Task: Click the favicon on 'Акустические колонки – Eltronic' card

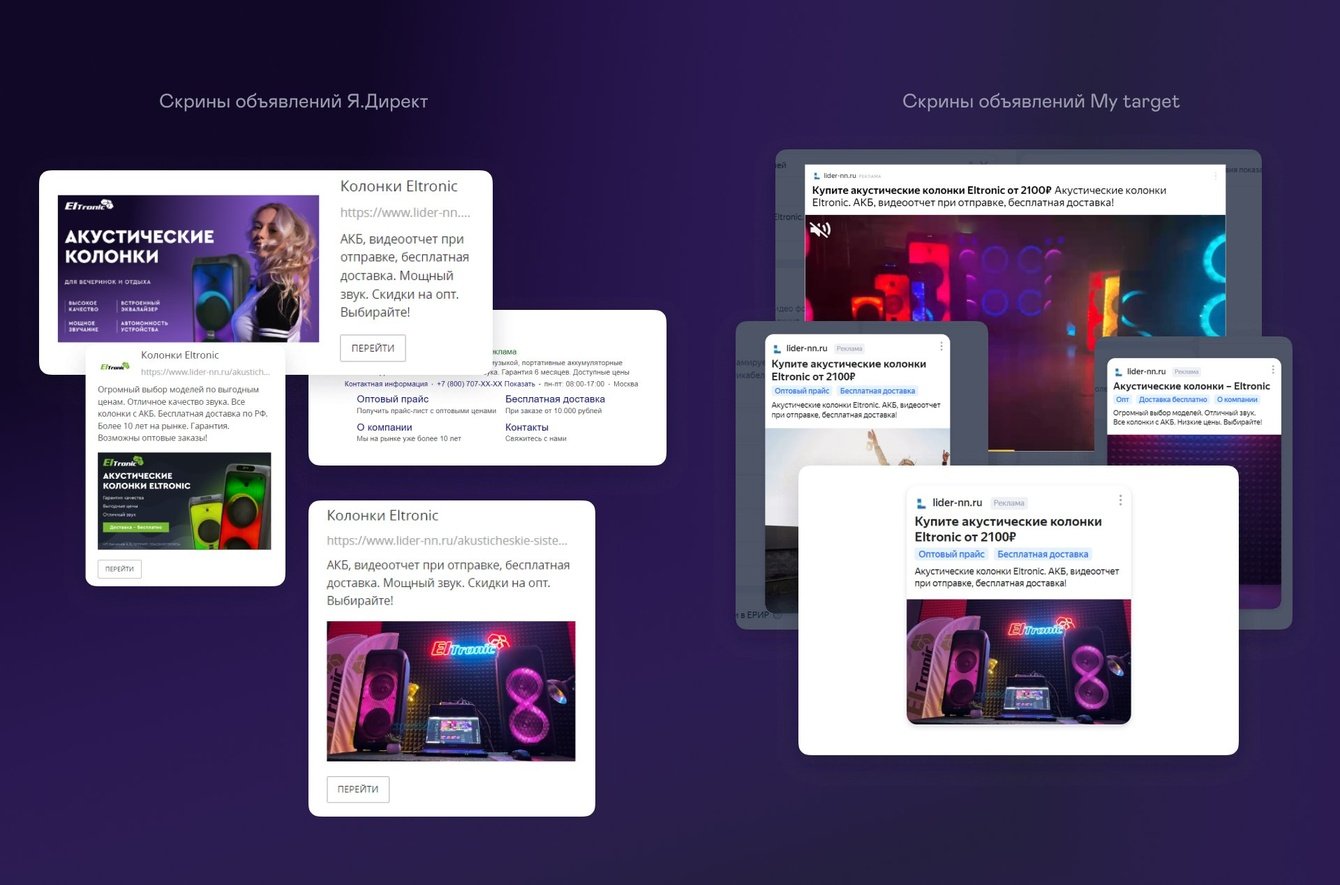Action: [1118, 371]
